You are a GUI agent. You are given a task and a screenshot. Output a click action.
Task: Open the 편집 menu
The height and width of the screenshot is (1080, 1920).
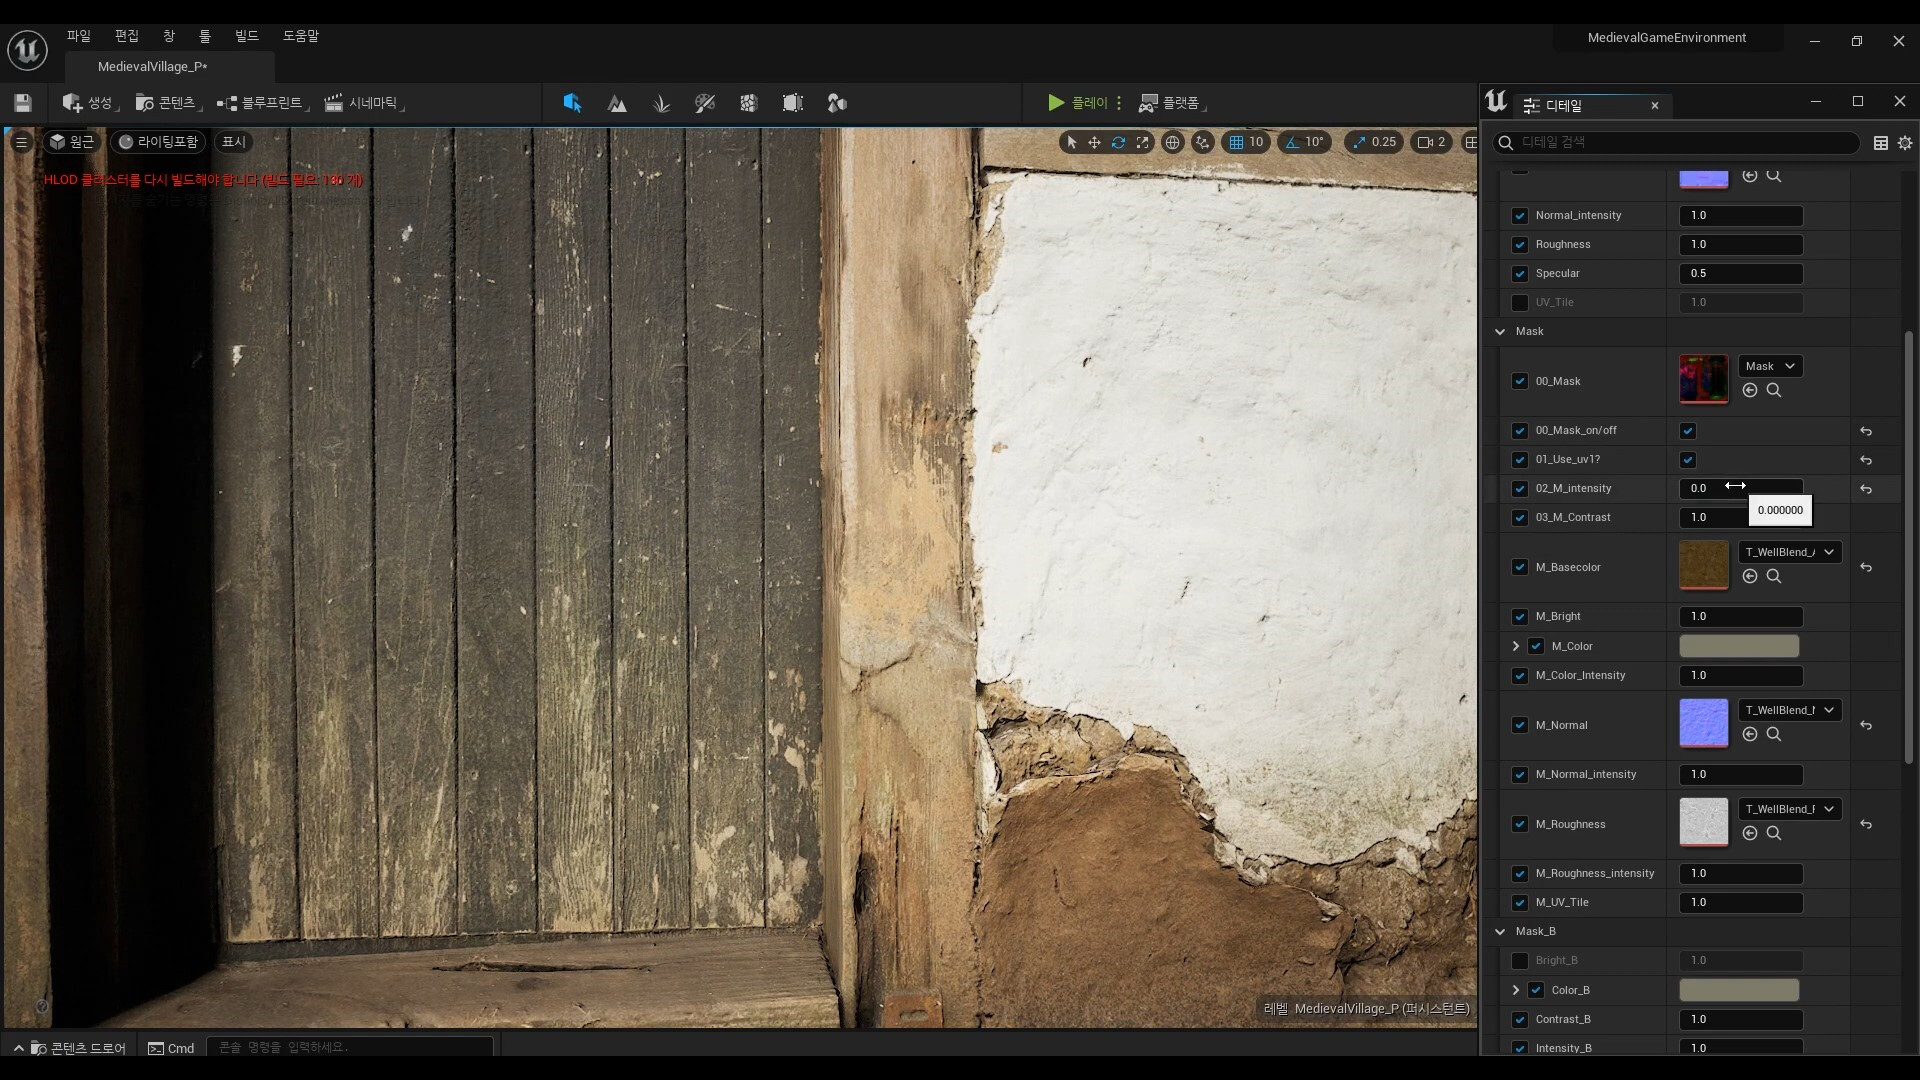(127, 36)
